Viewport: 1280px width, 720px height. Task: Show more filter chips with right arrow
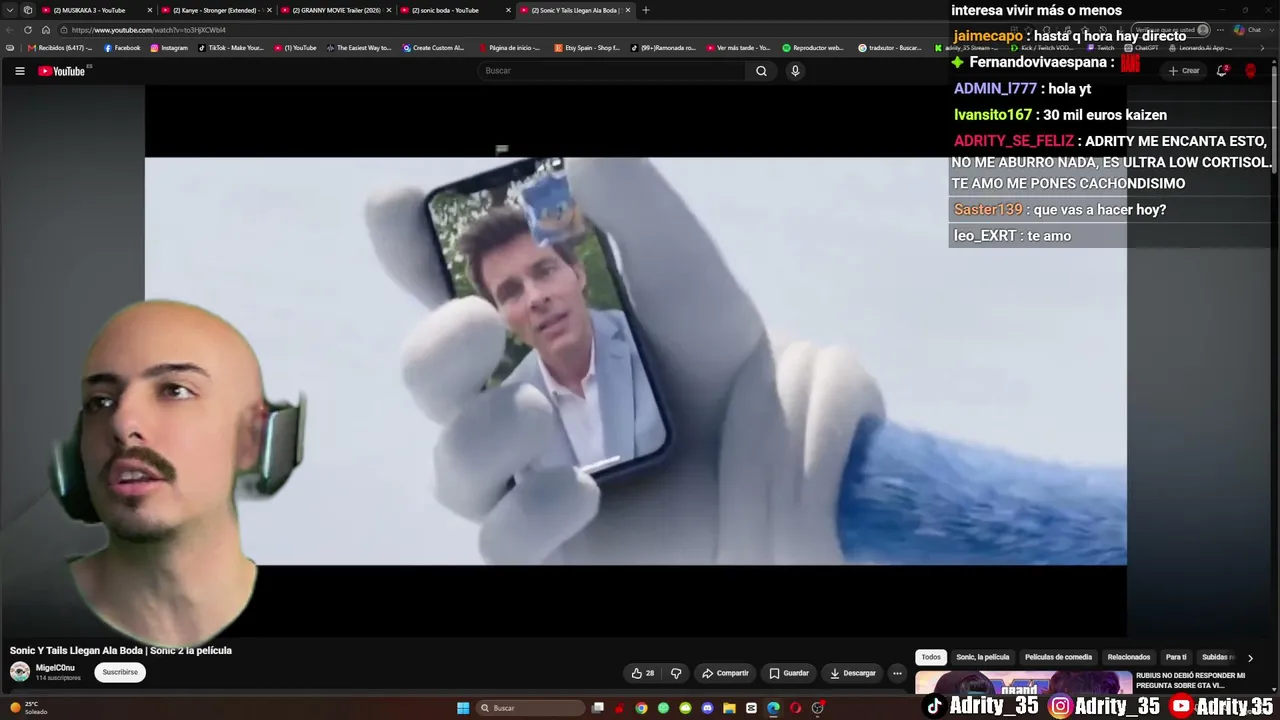click(x=1250, y=658)
